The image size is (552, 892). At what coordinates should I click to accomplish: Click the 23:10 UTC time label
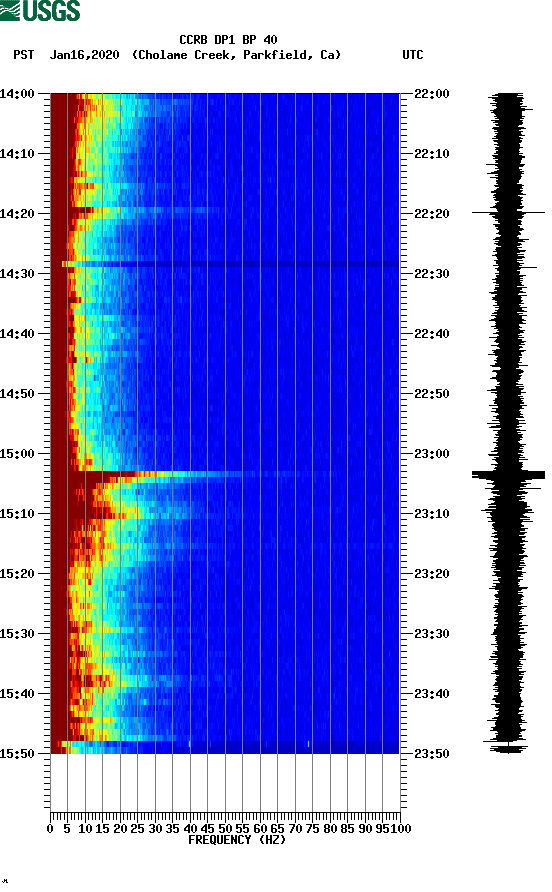pos(432,514)
